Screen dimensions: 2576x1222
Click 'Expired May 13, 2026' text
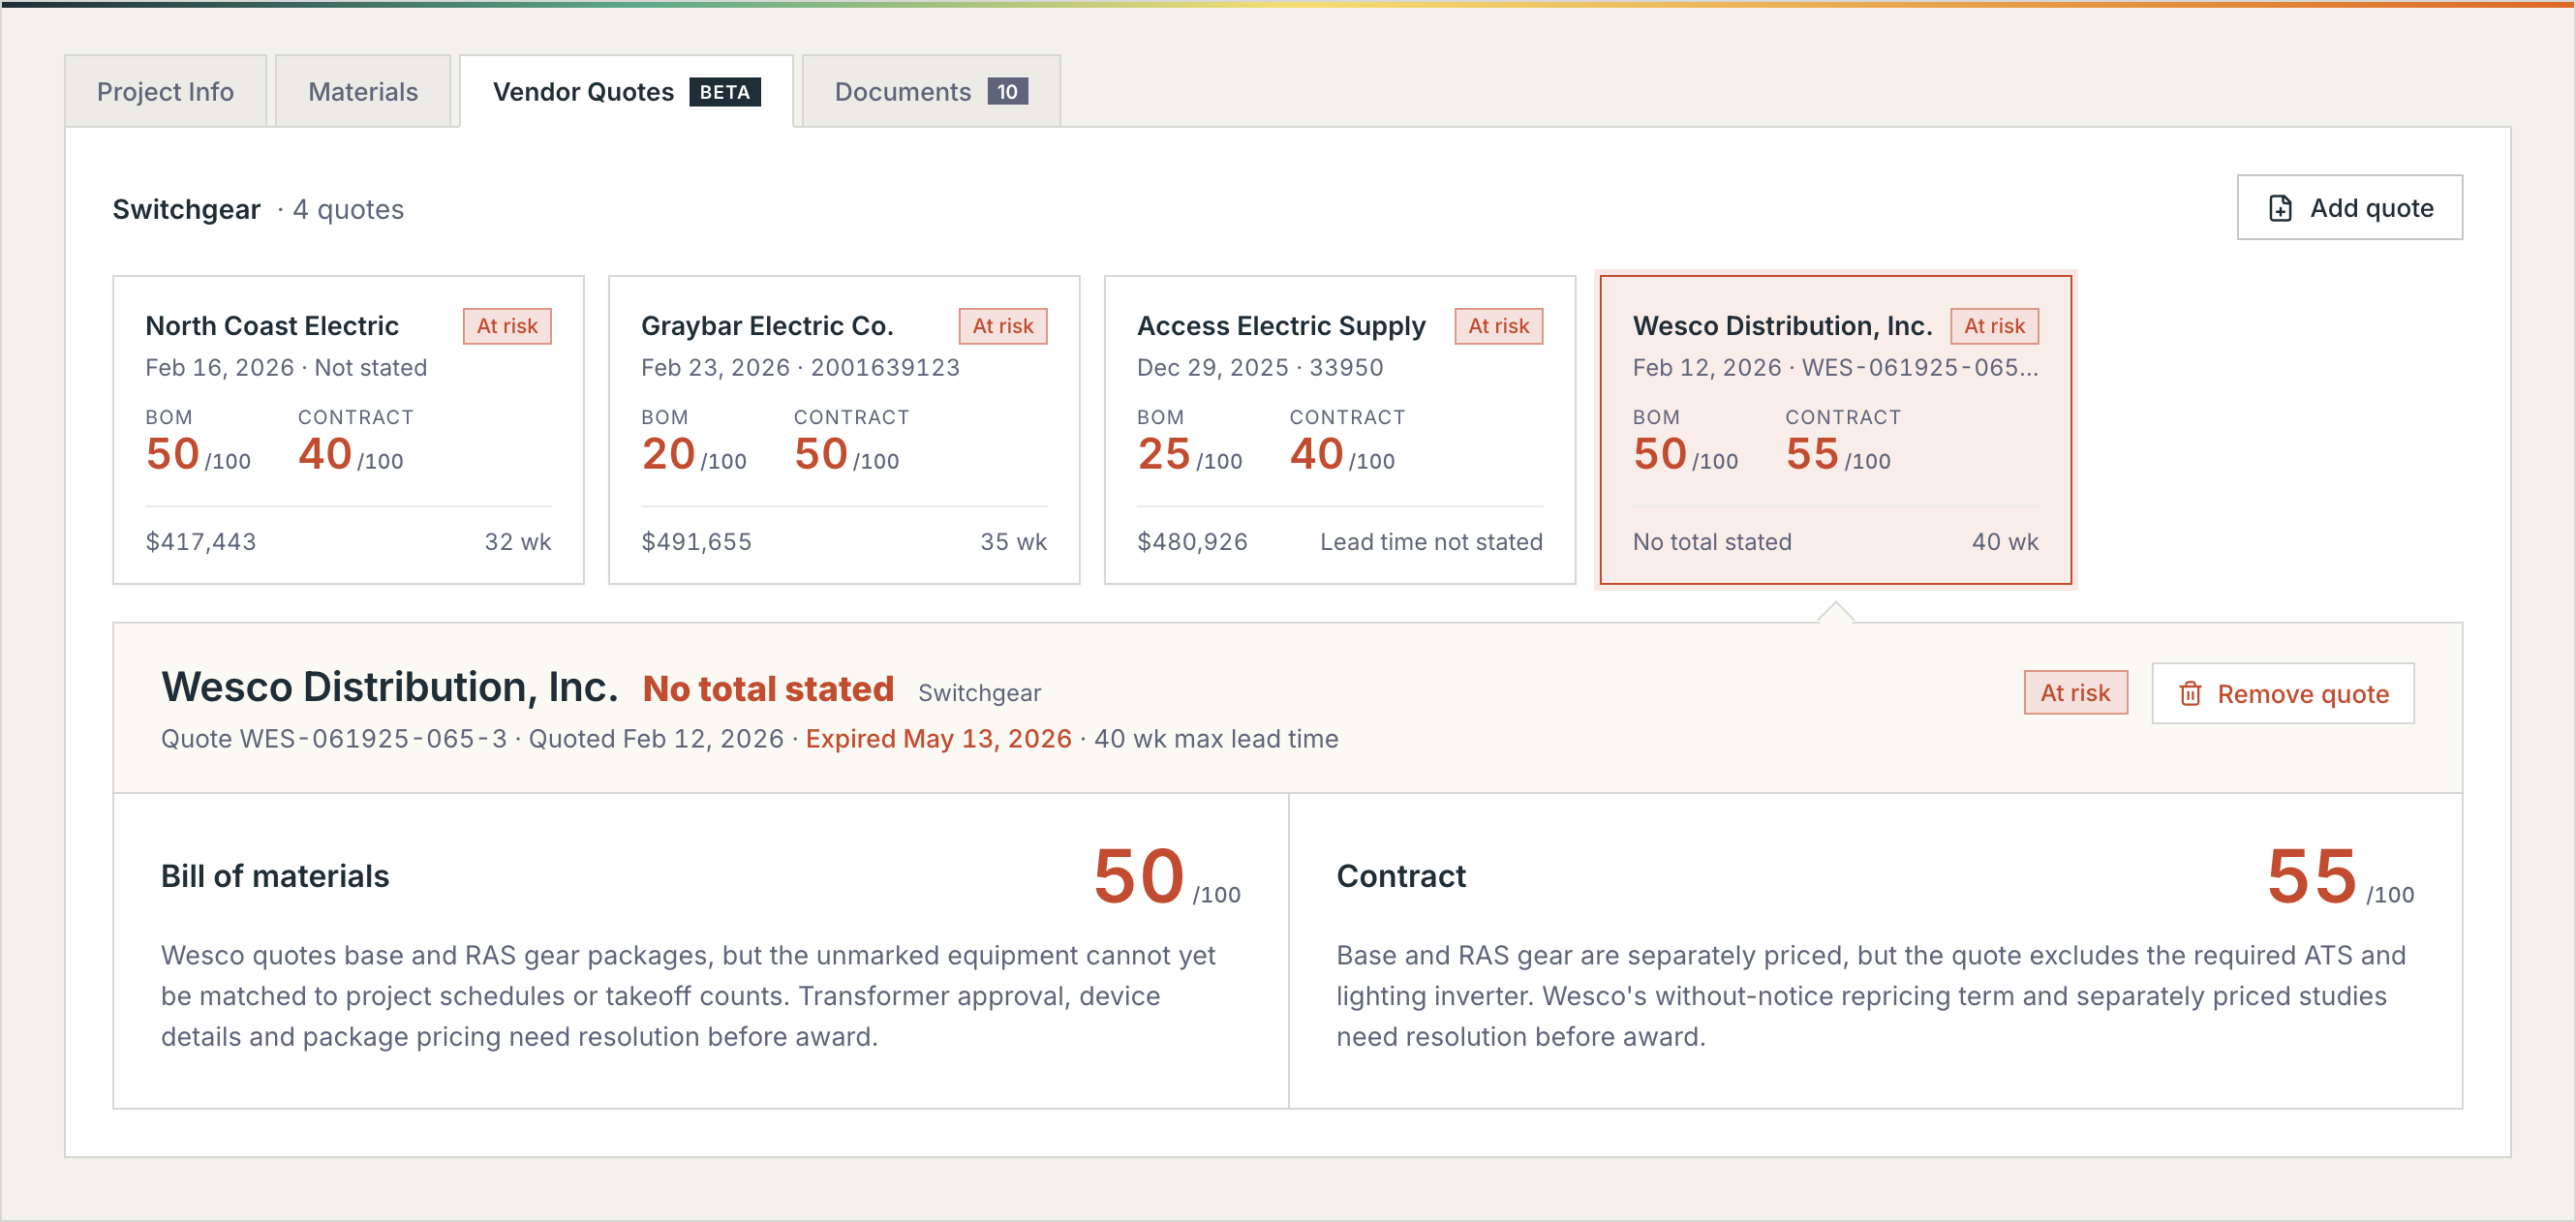pyautogui.click(x=939, y=739)
